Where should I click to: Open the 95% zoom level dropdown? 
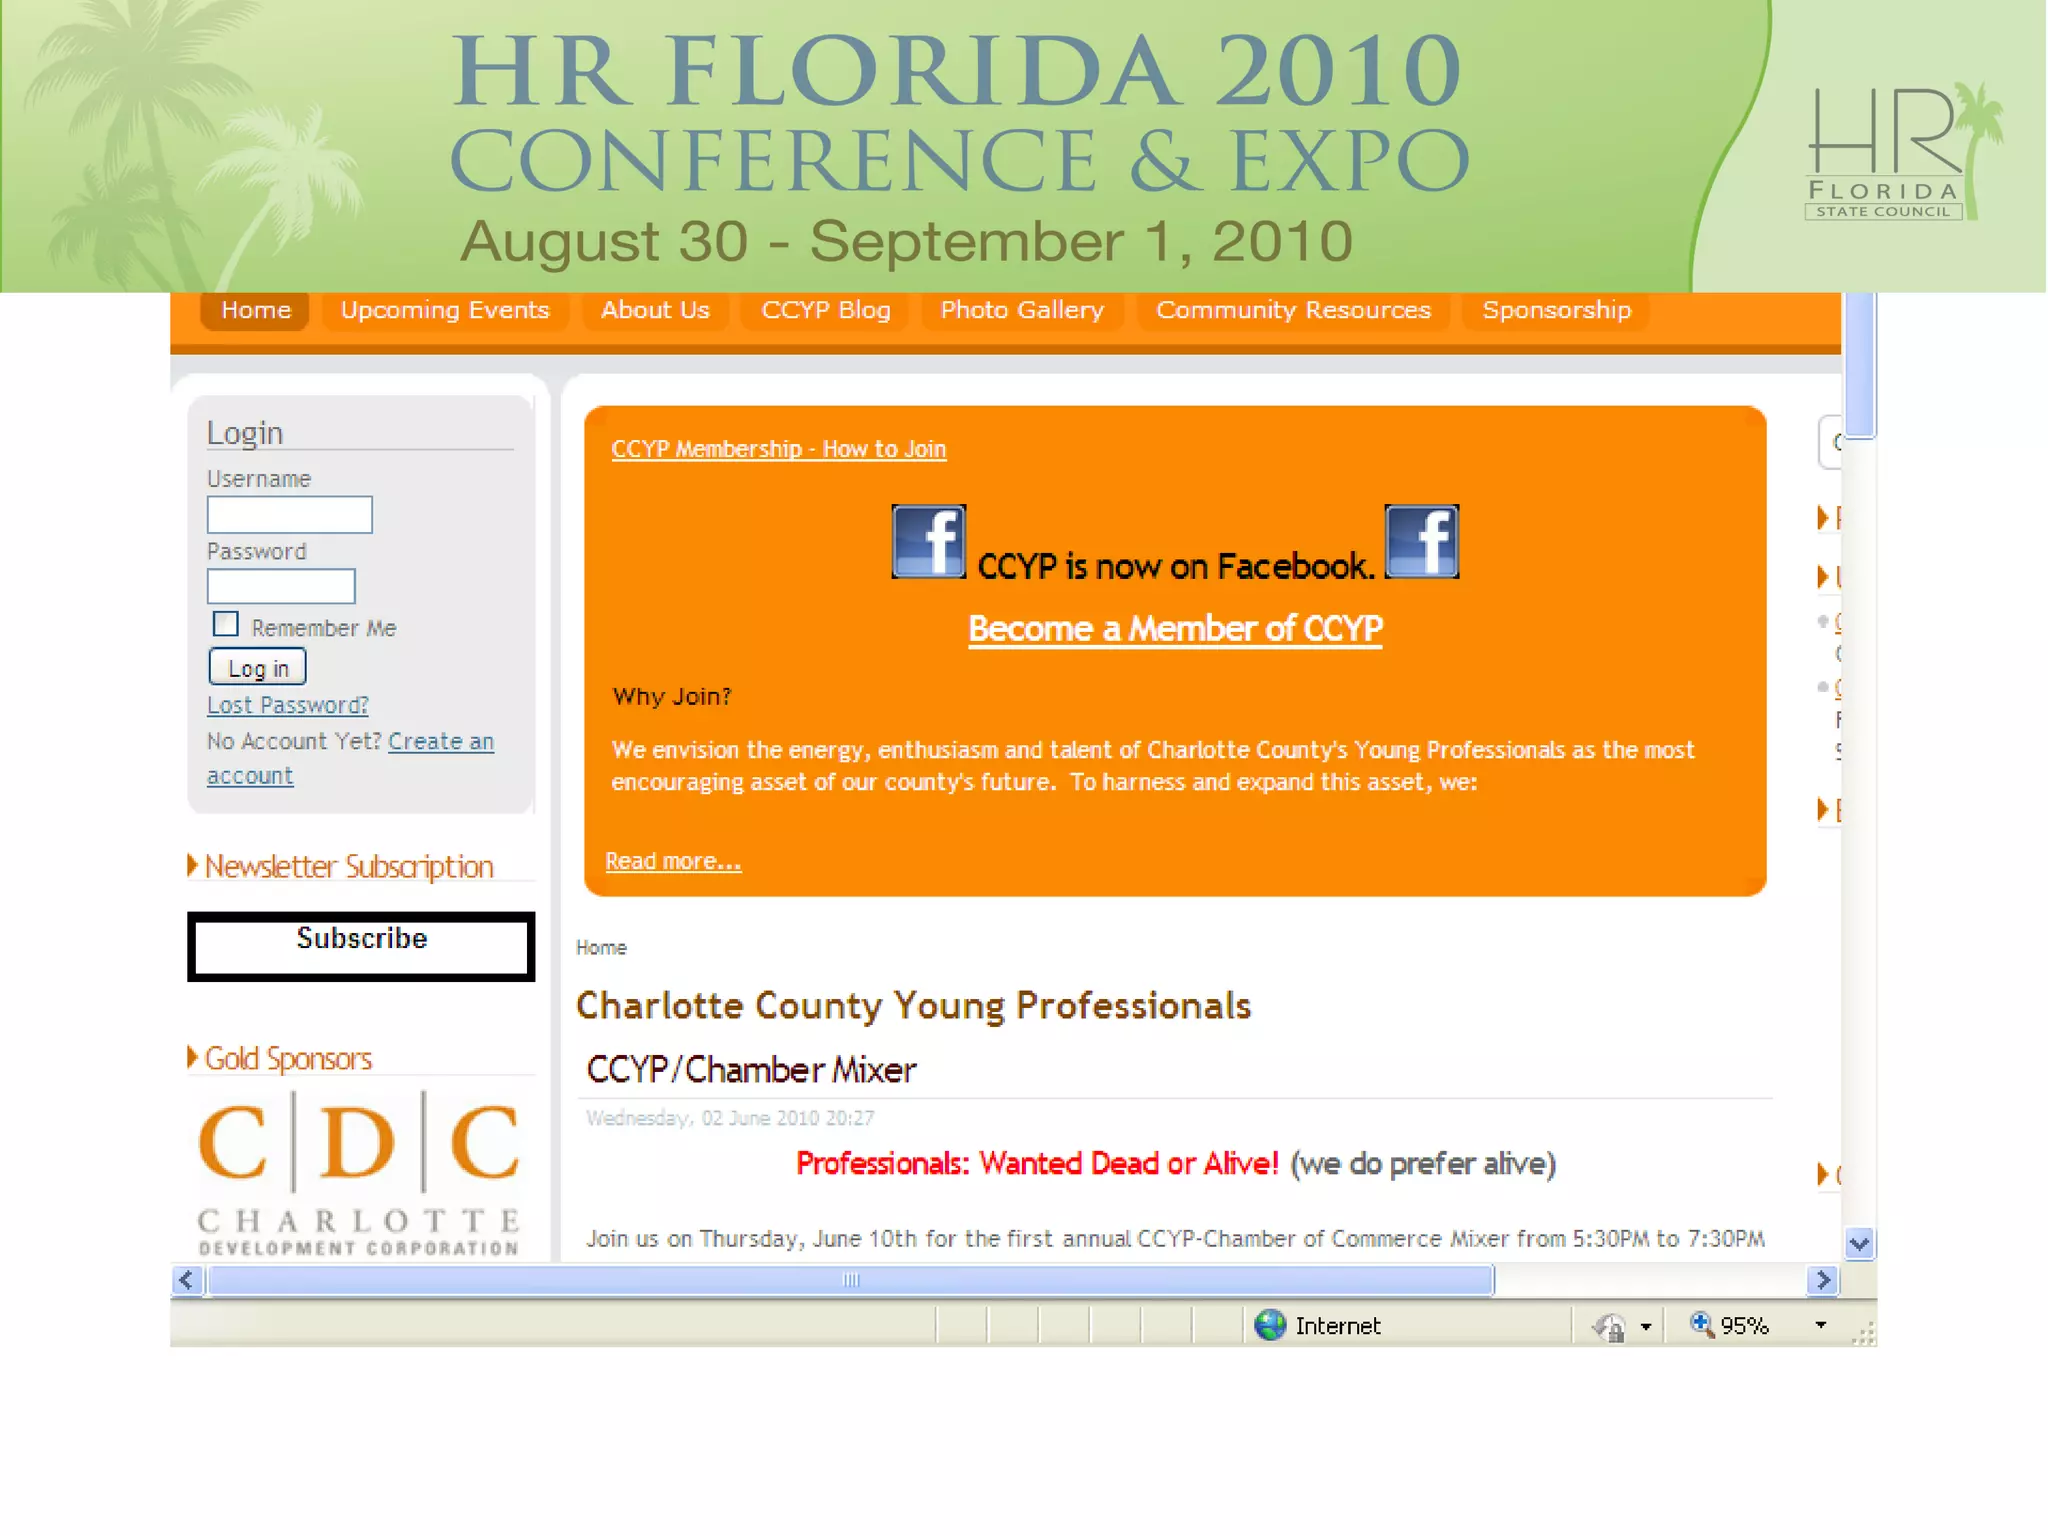tap(1821, 1325)
